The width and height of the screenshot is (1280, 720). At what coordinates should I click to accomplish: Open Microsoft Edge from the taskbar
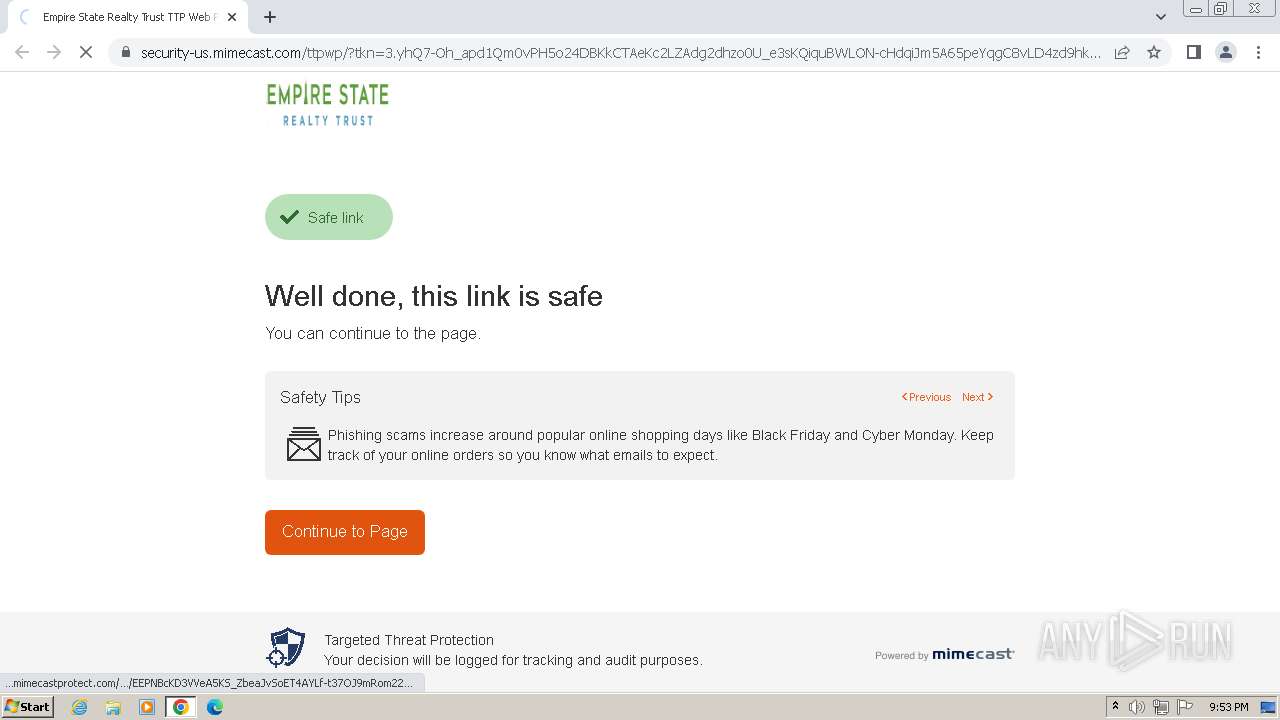(x=215, y=707)
